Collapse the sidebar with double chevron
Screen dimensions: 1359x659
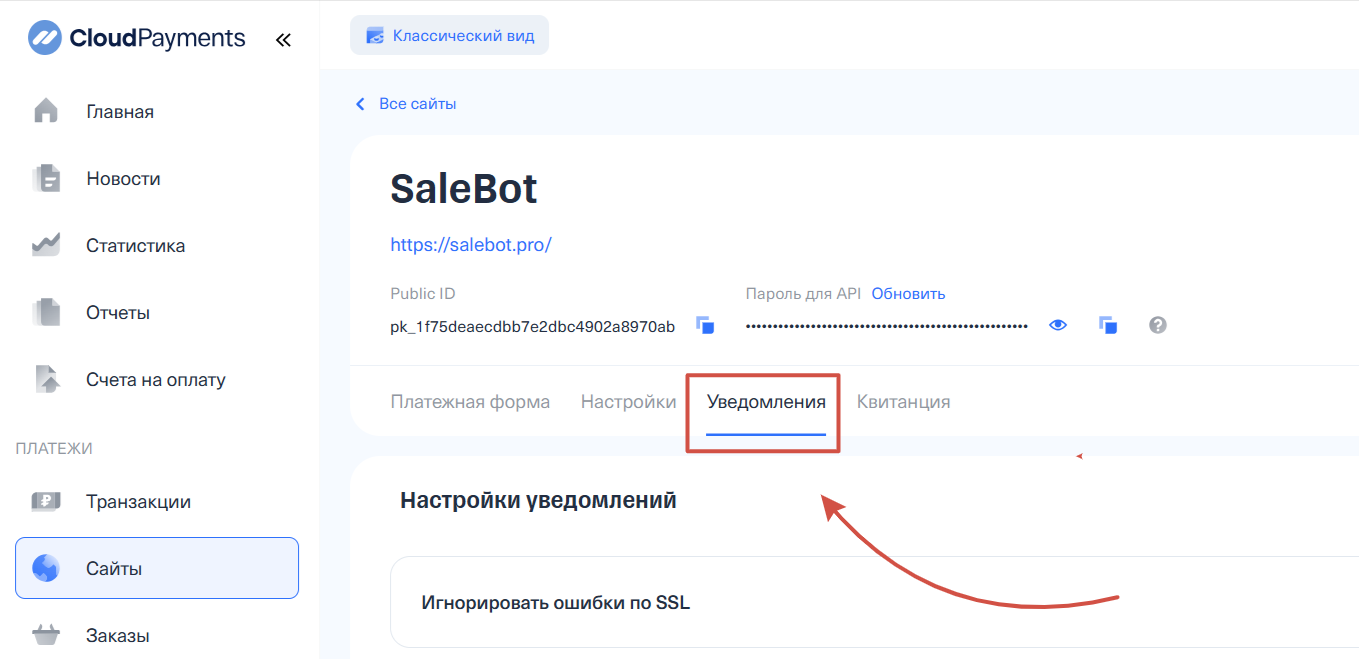tap(283, 40)
